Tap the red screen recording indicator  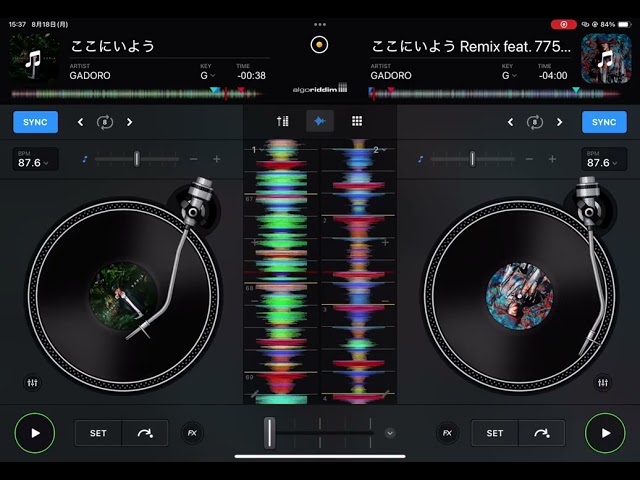tap(564, 24)
